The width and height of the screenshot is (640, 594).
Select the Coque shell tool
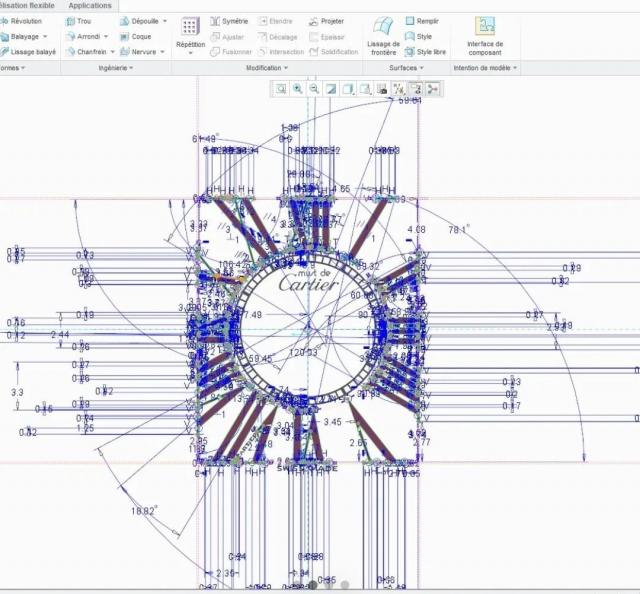tap(136, 36)
